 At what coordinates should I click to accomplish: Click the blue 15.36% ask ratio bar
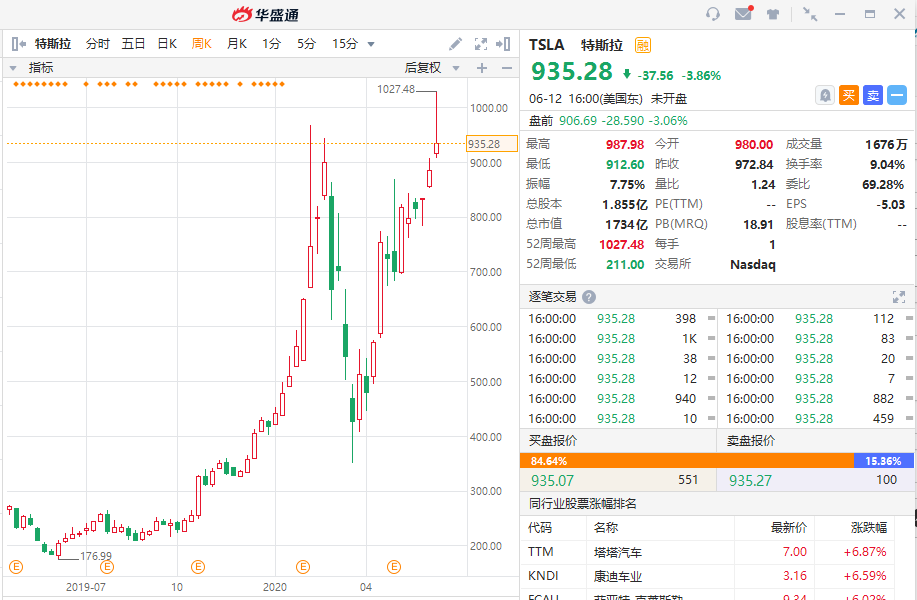point(884,461)
